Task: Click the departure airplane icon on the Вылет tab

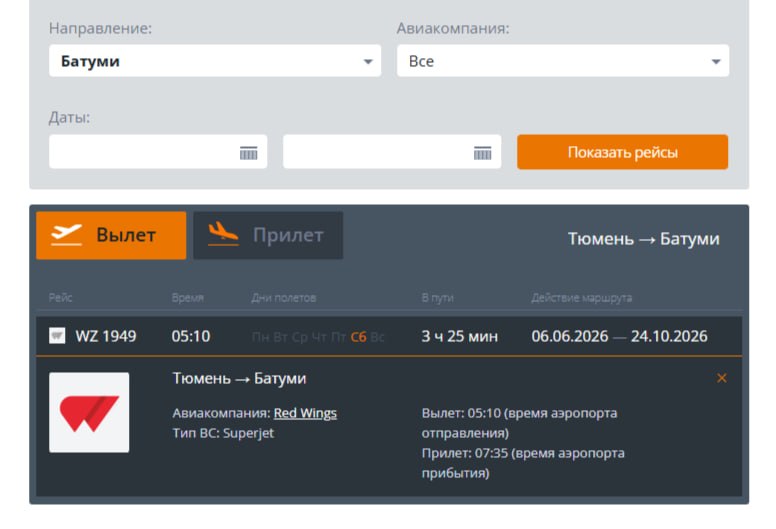Action: [x=66, y=235]
